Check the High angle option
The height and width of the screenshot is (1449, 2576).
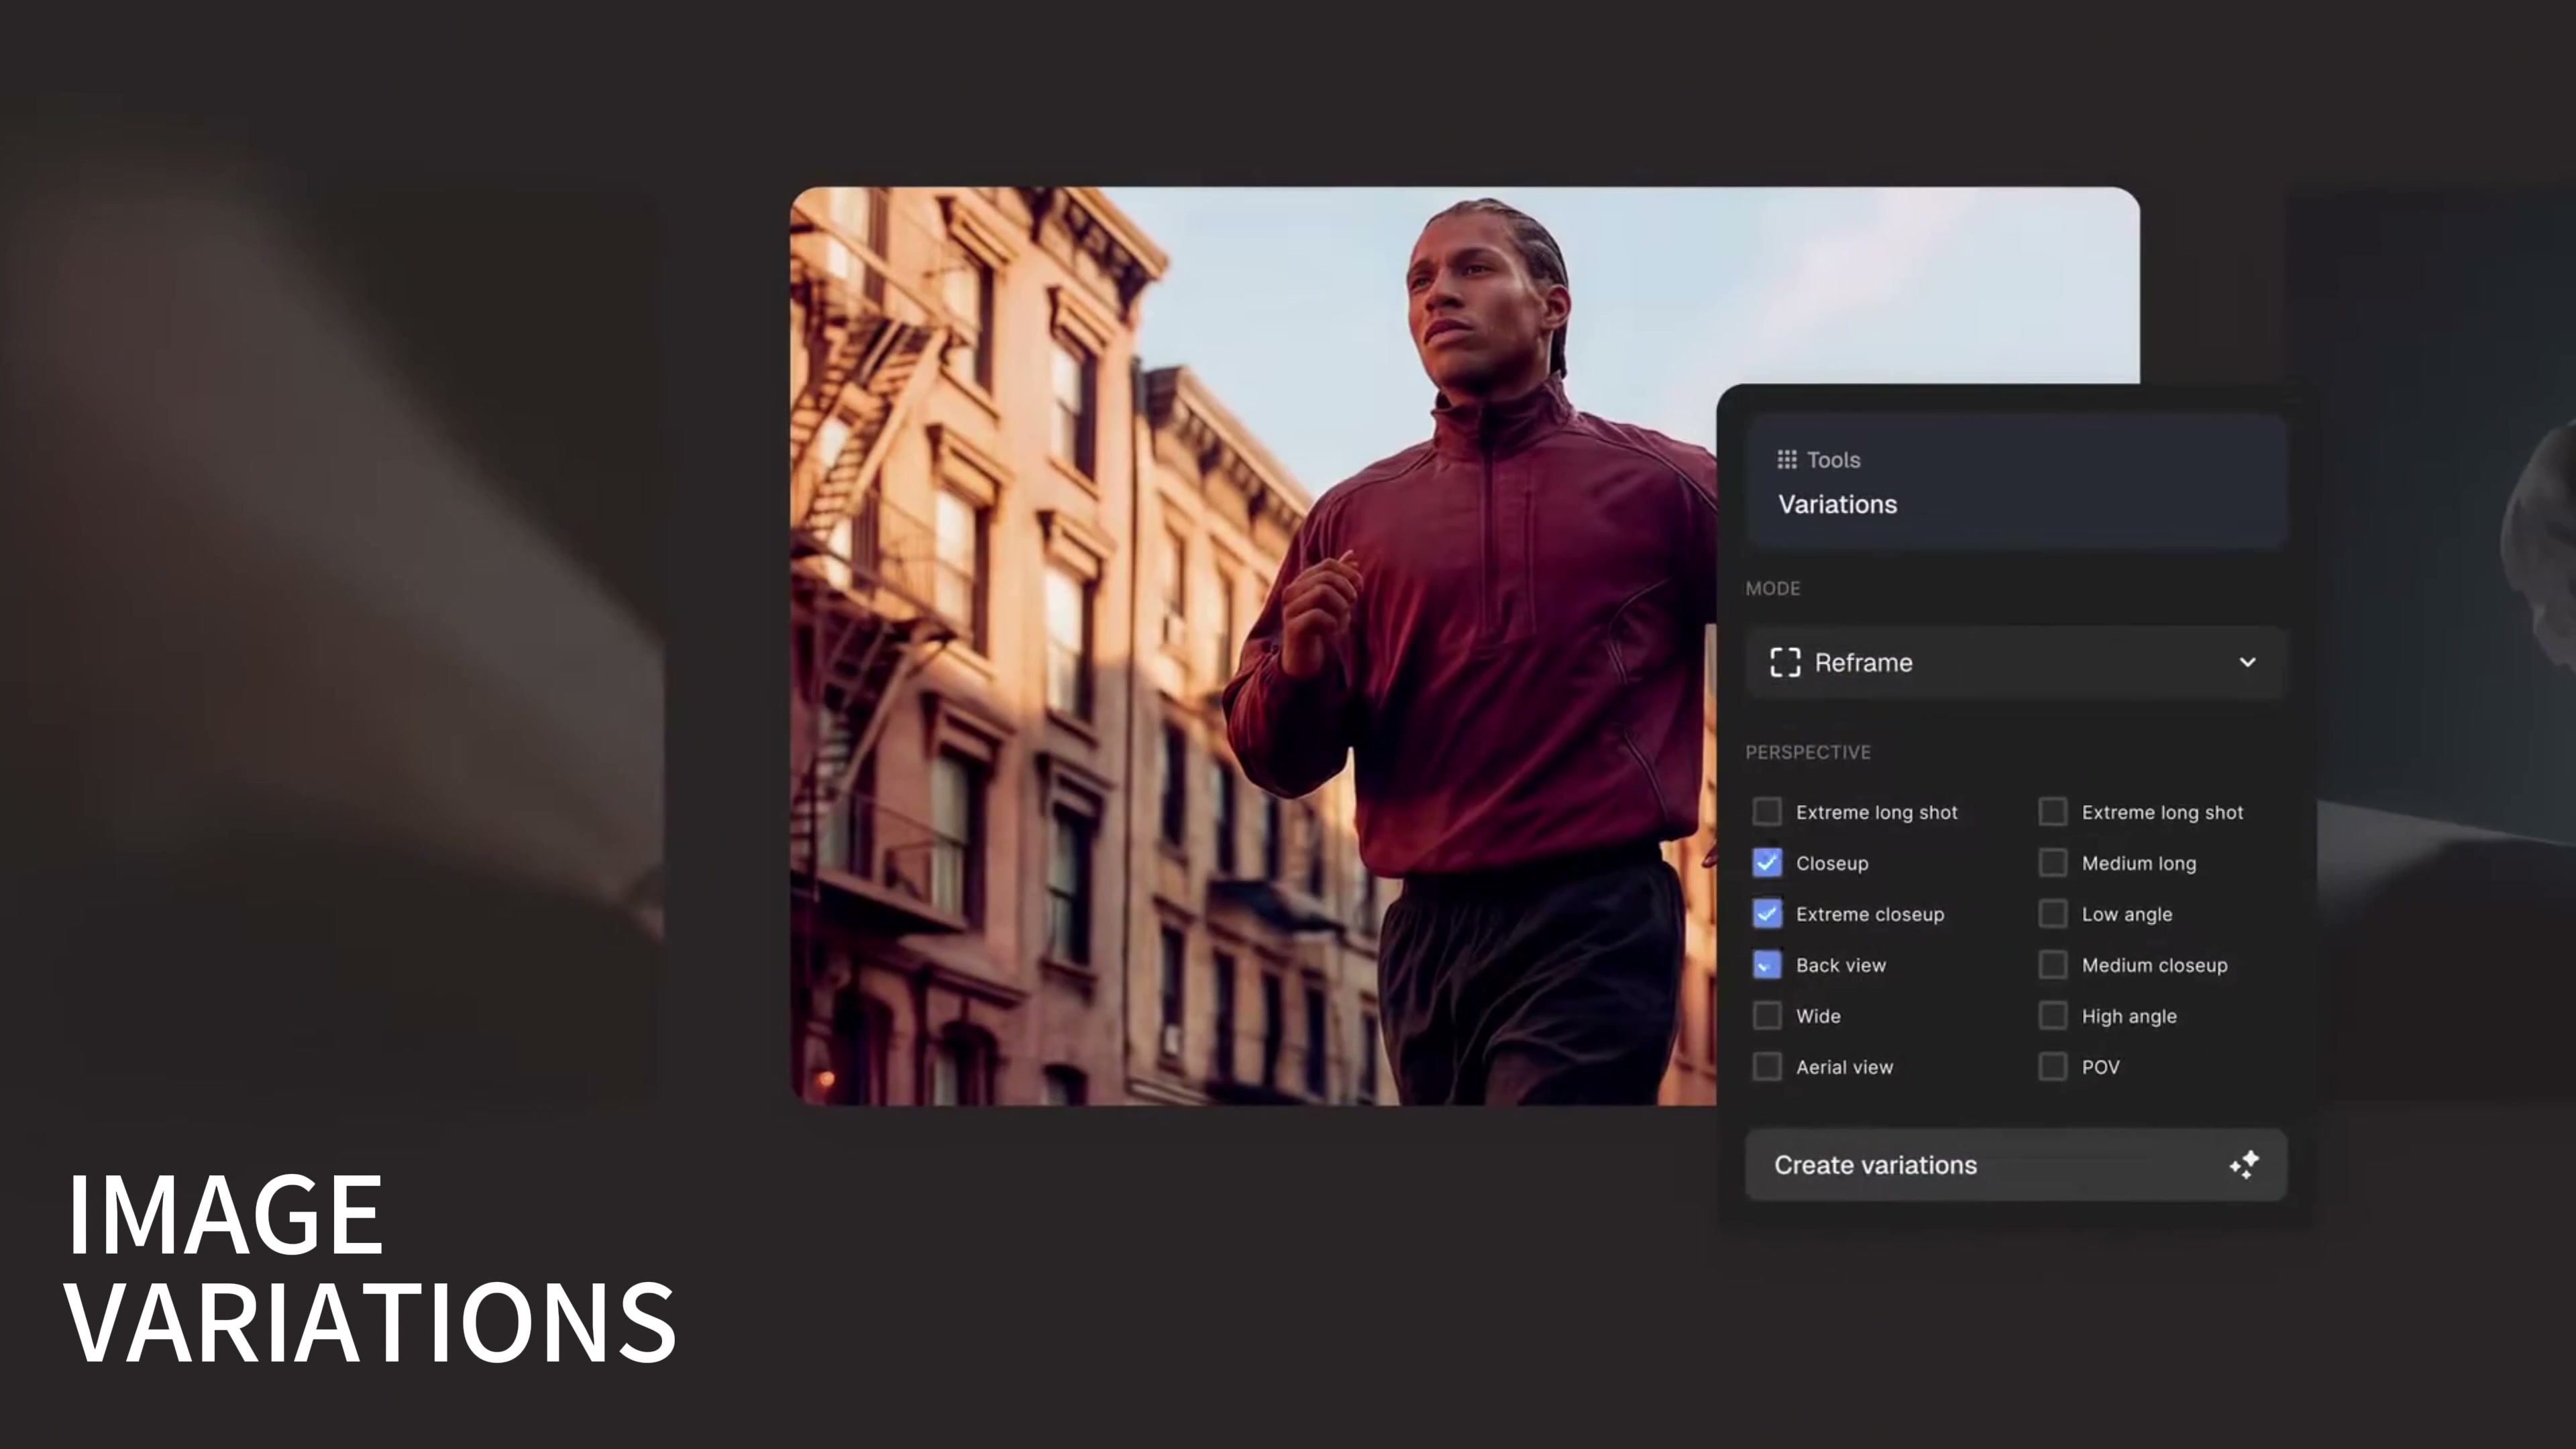coord(2053,1015)
